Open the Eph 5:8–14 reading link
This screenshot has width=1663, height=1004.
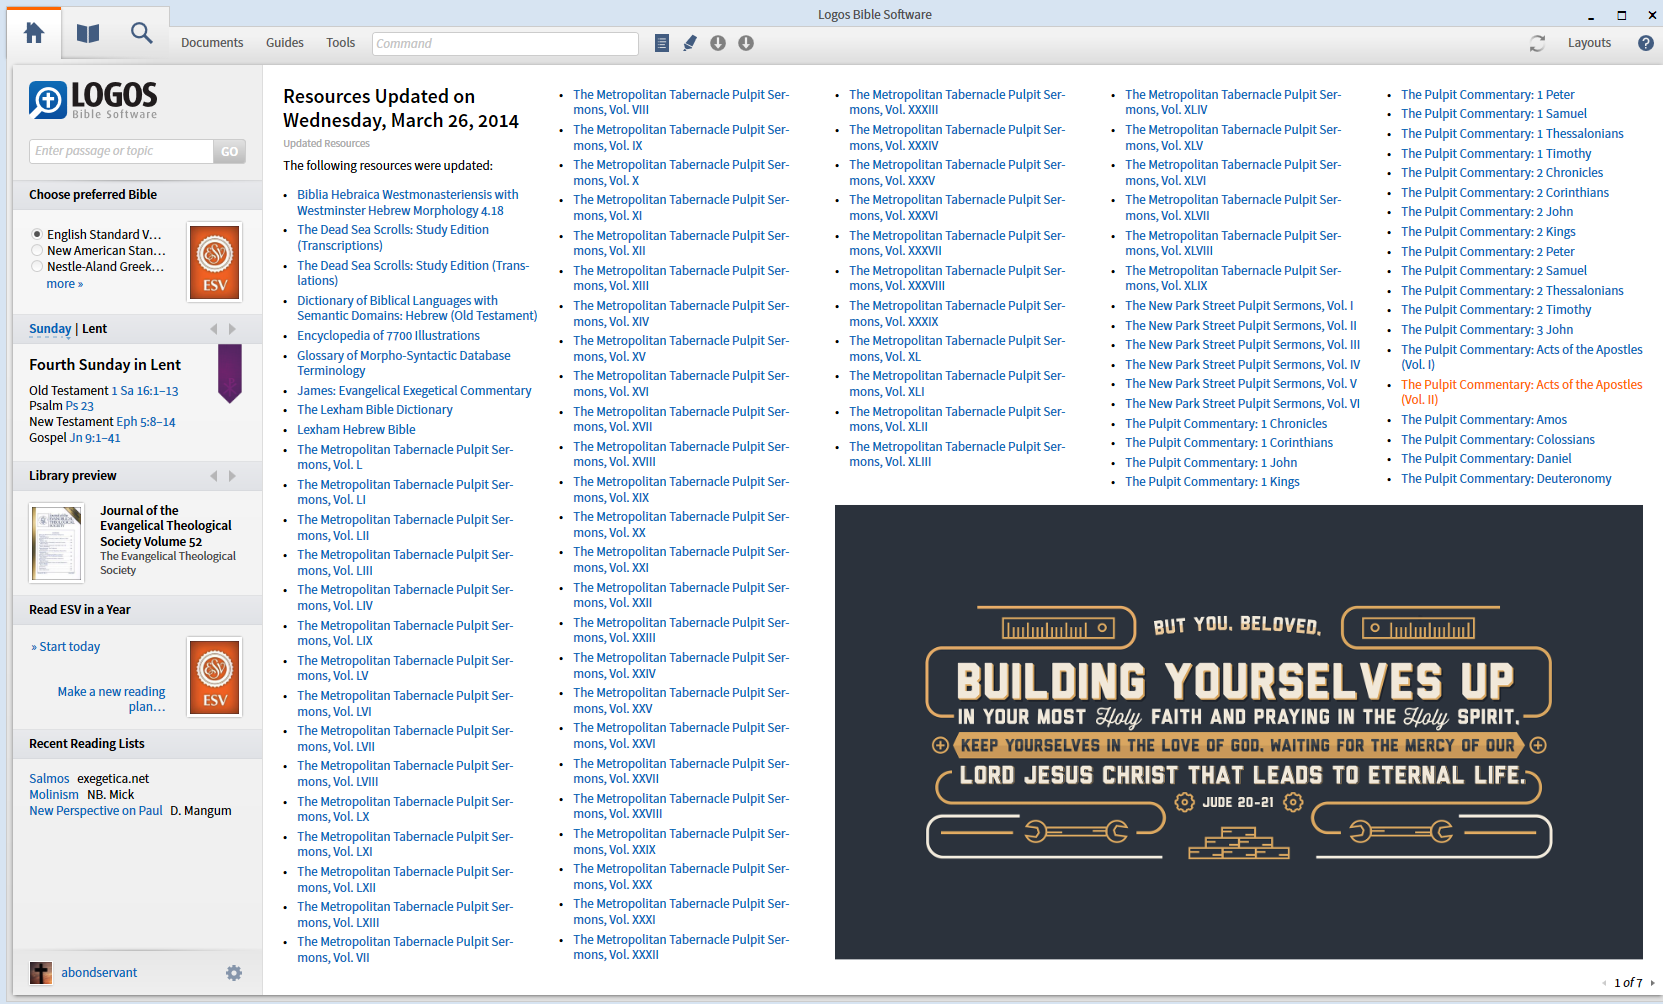[x=146, y=422]
